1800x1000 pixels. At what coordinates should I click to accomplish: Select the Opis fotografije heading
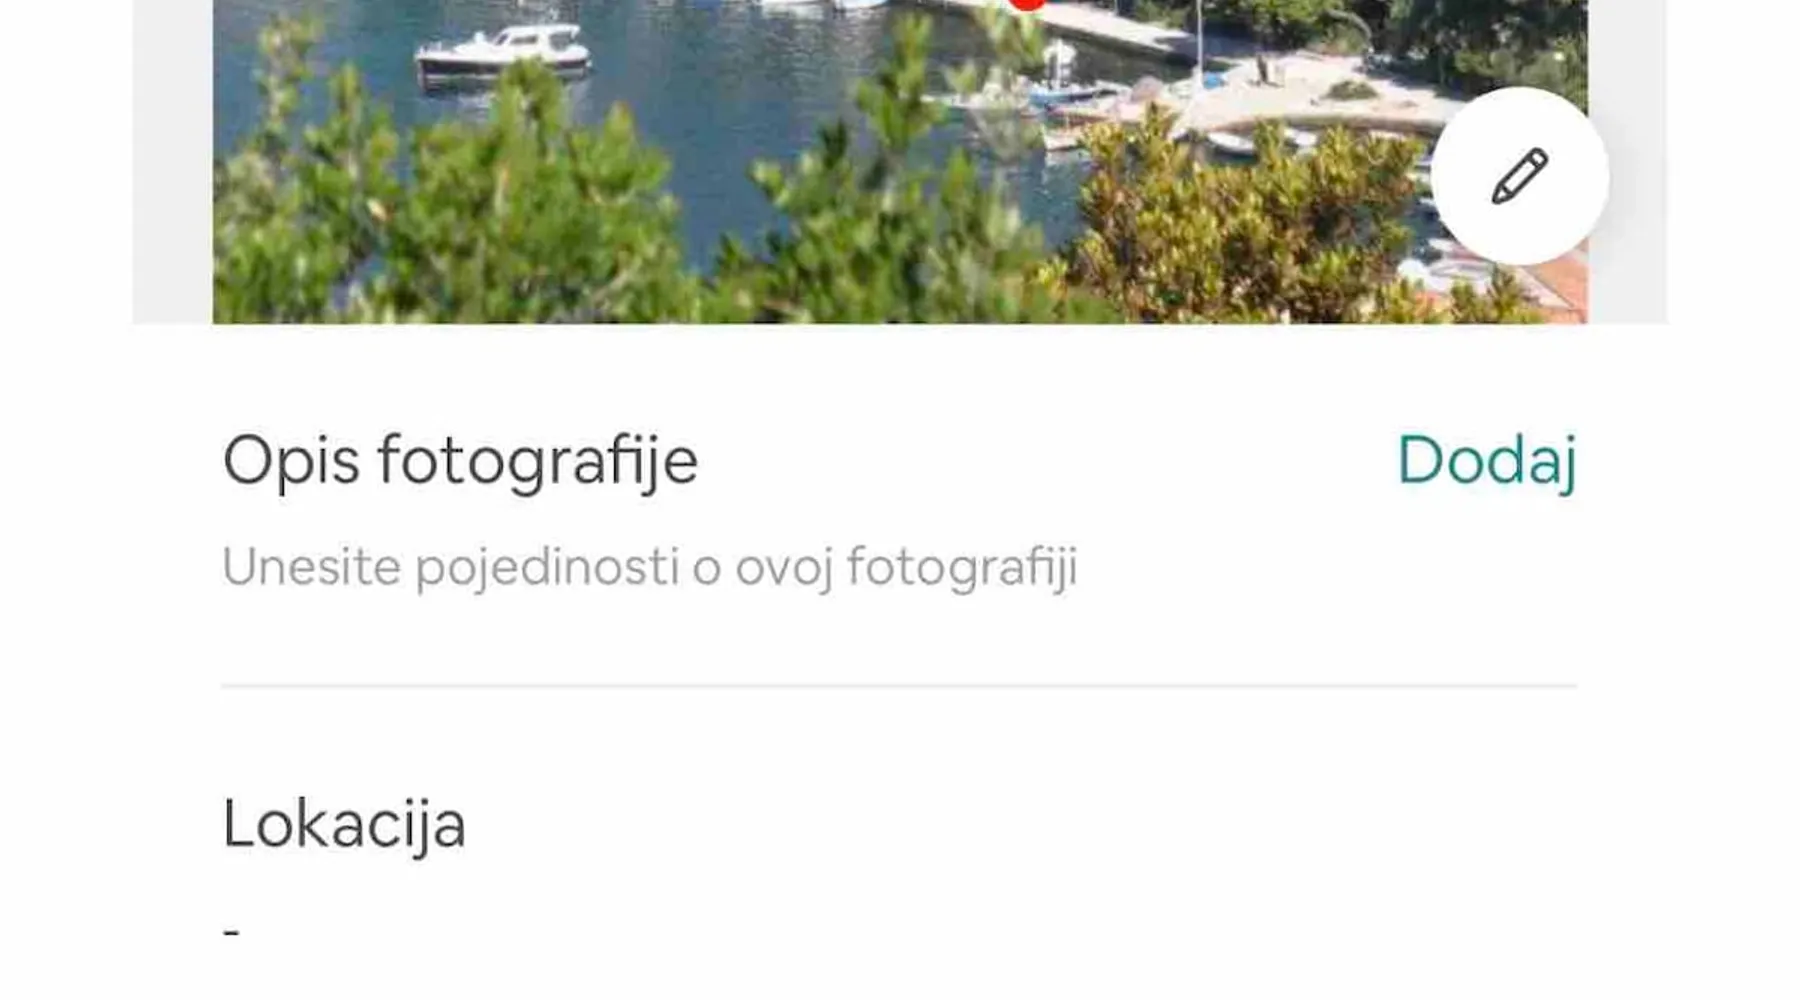pyautogui.click(x=460, y=461)
